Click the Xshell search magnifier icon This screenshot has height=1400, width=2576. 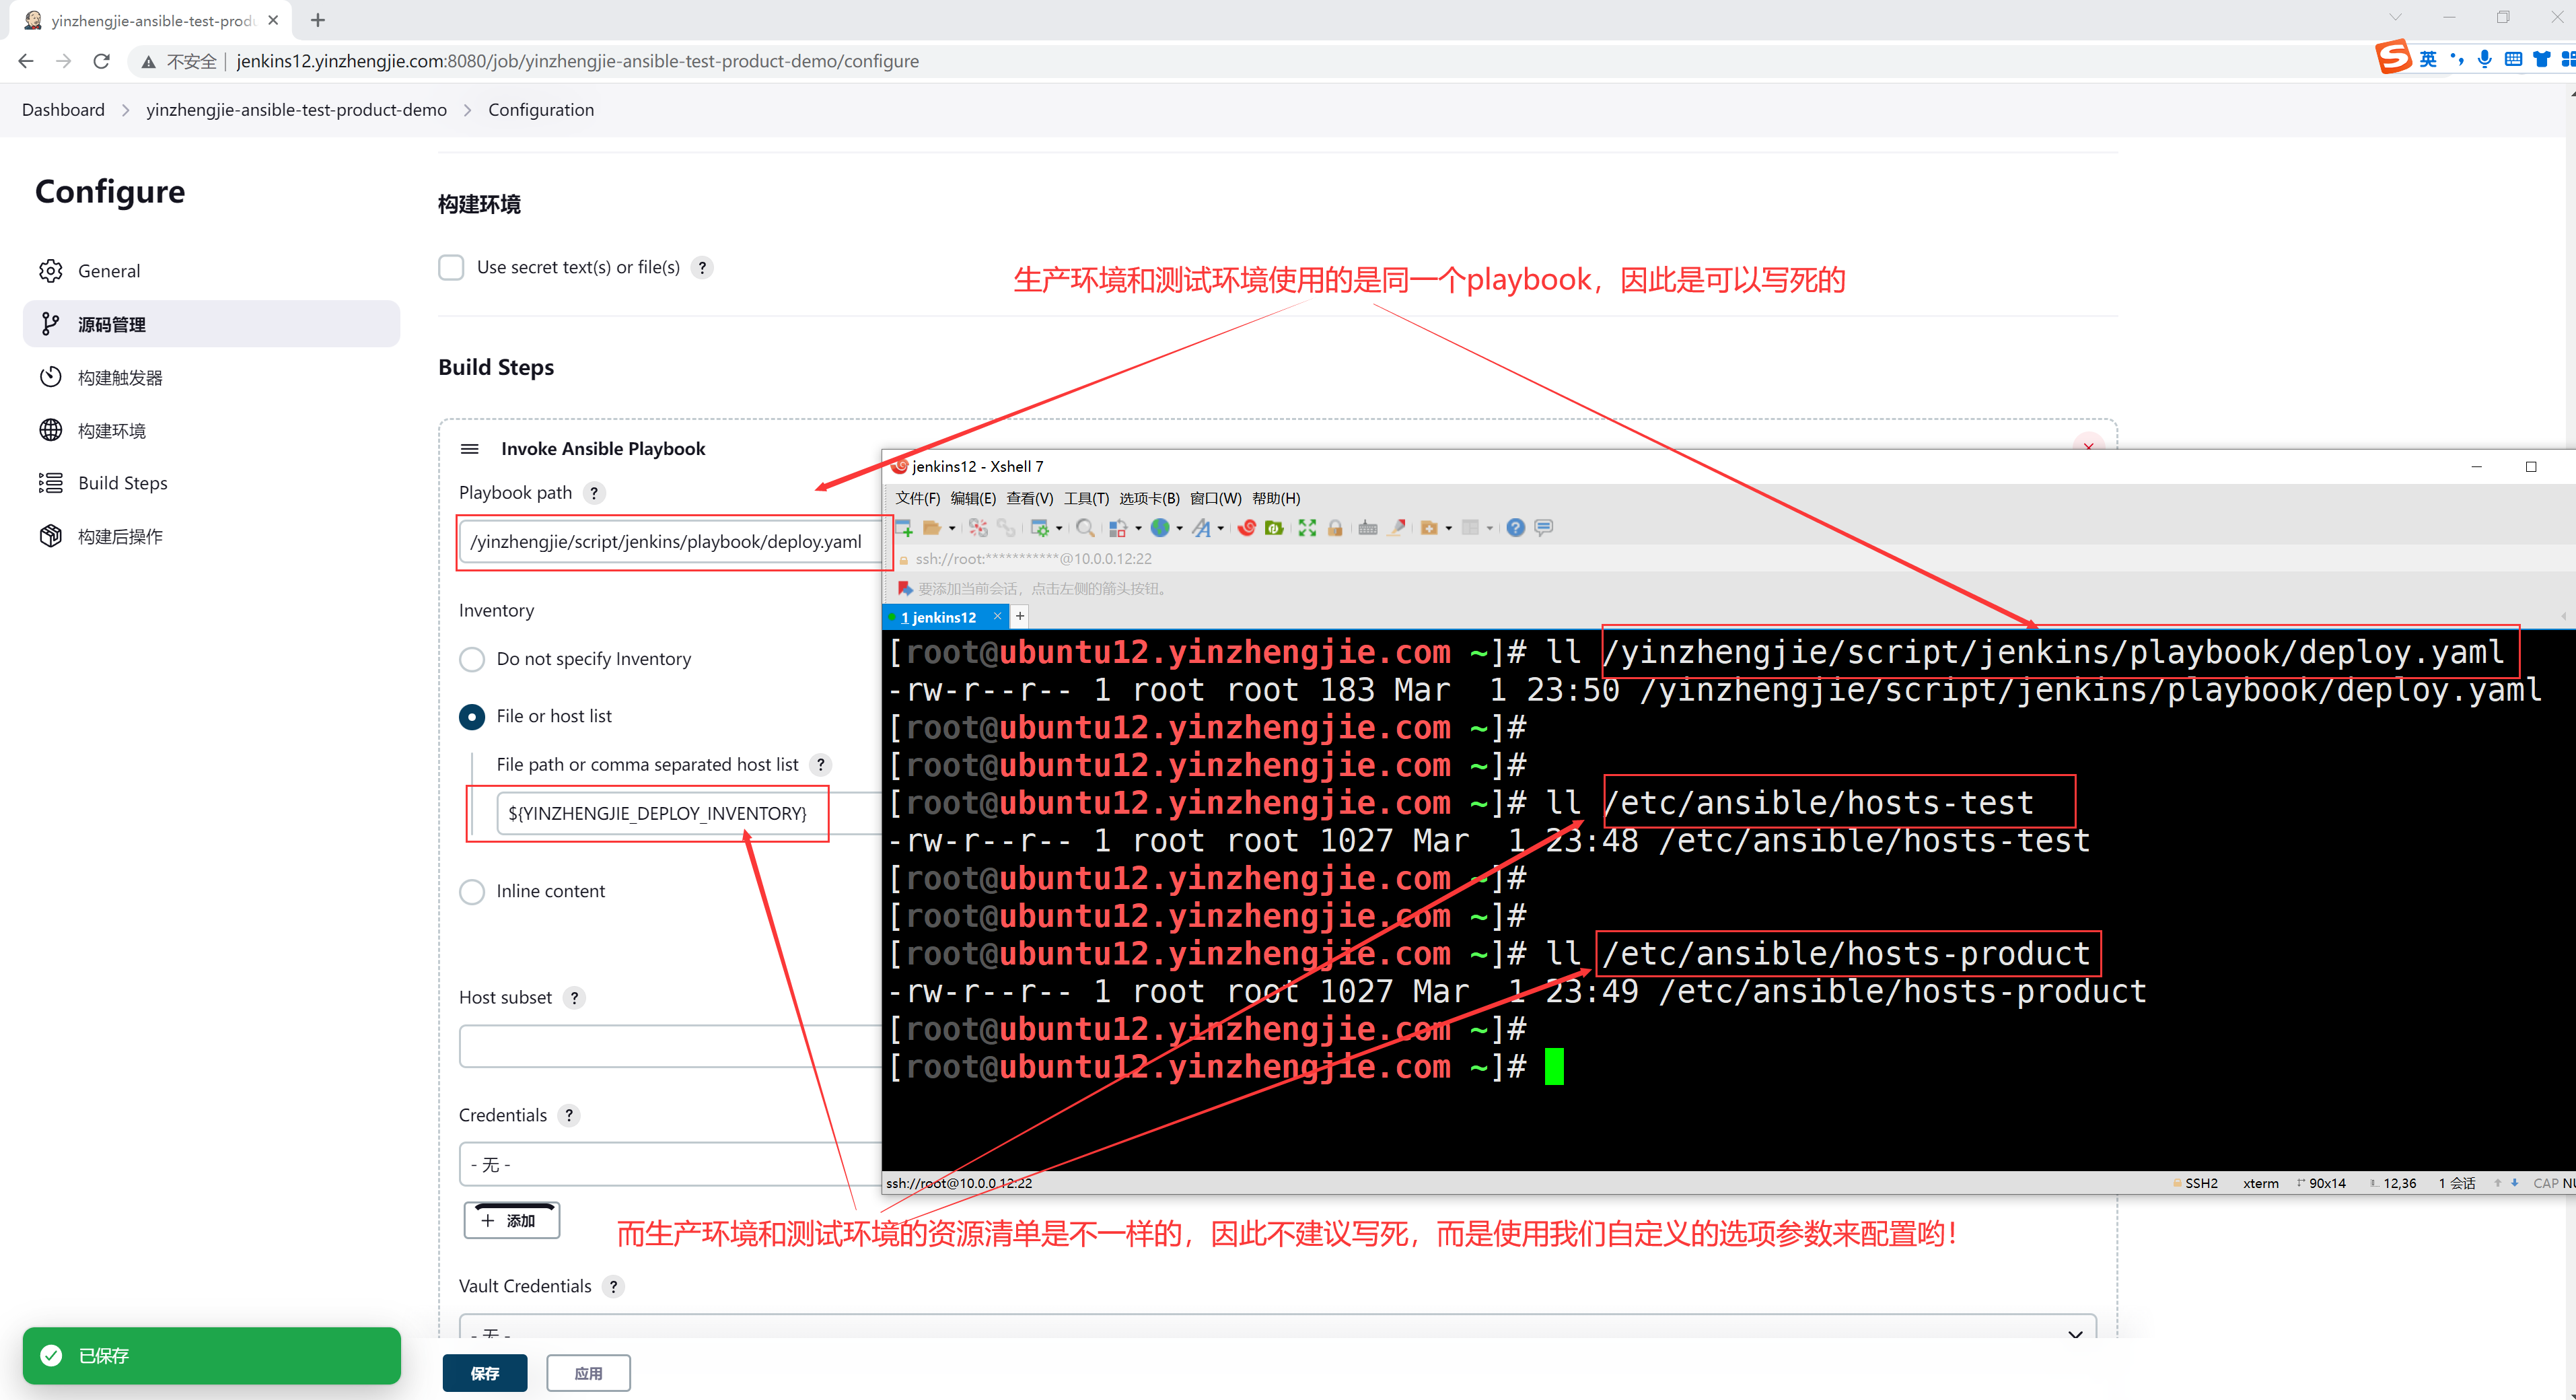coord(1084,528)
